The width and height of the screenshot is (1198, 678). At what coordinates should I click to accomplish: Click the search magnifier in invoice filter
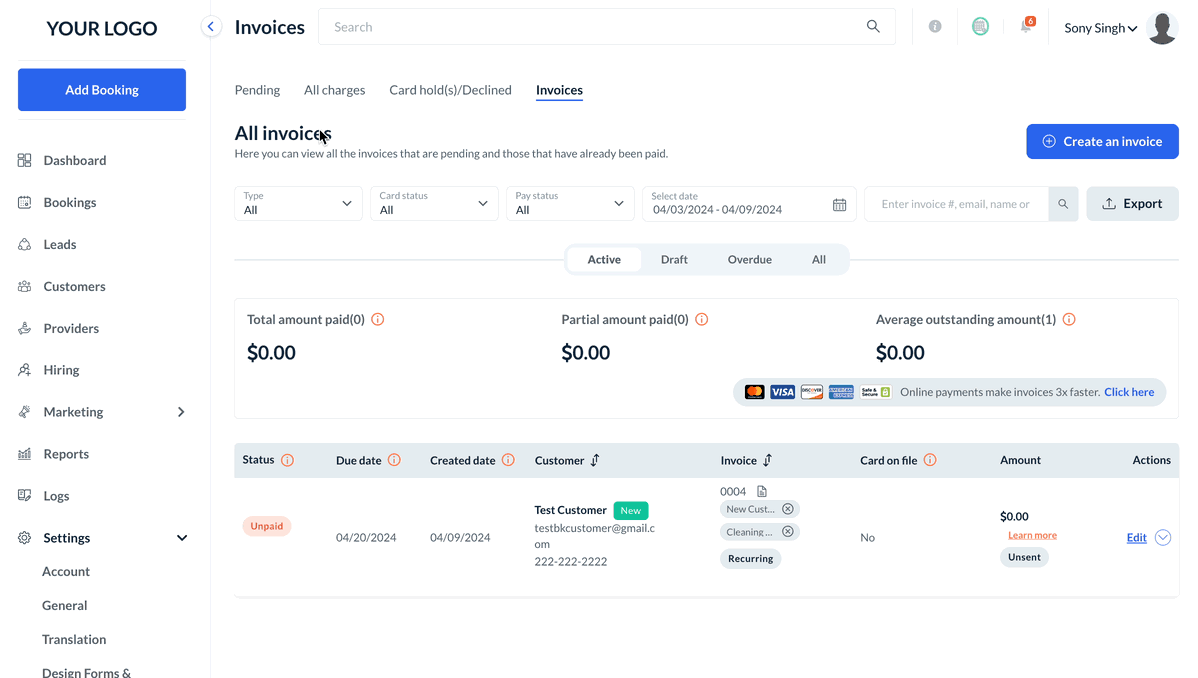tap(1063, 204)
